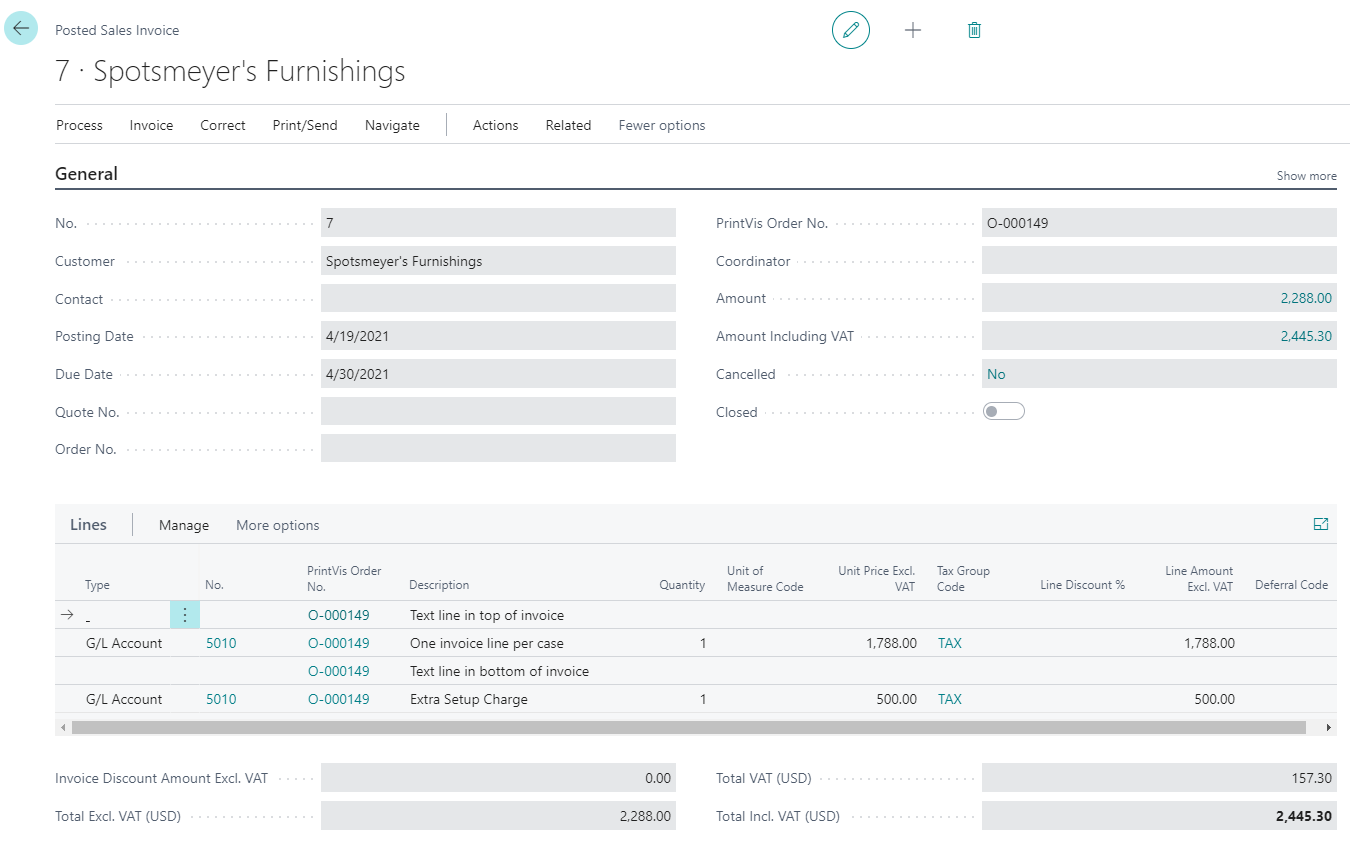Image resolution: width=1350 pixels, height=850 pixels.
Task: Click description Text line in bottom of invoice
Action: click(499, 671)
